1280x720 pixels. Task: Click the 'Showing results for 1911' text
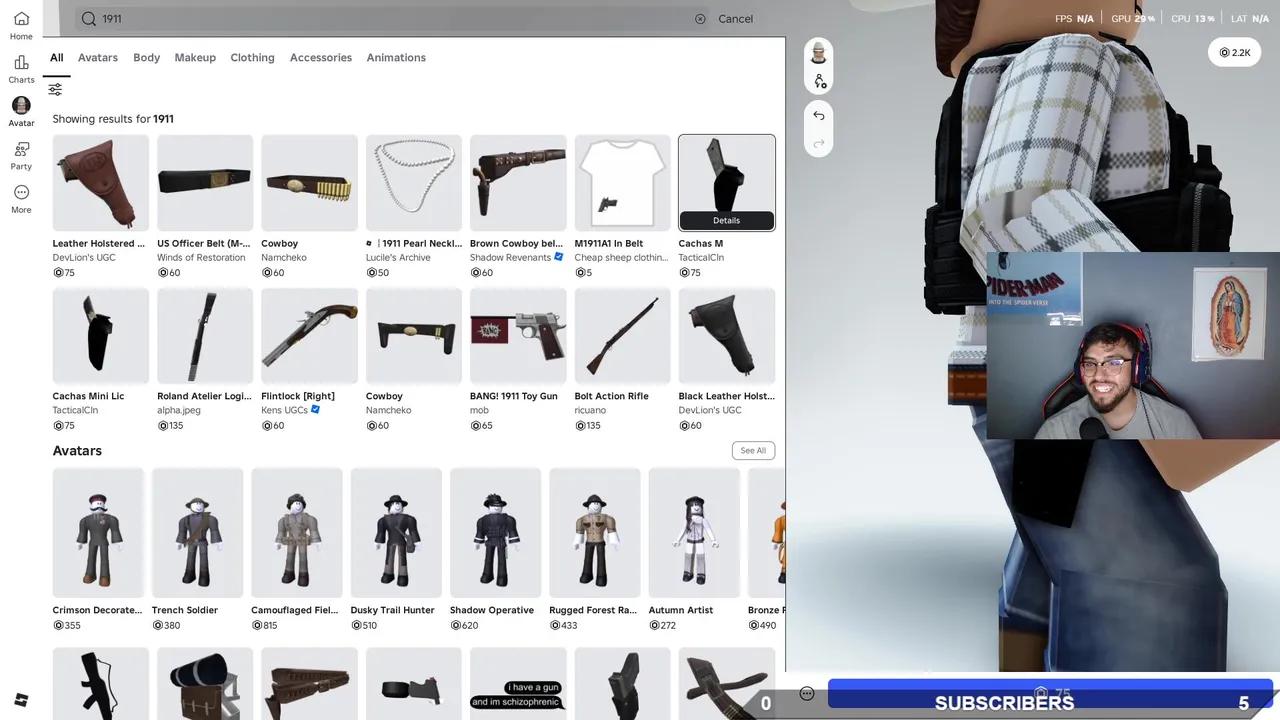113,119
